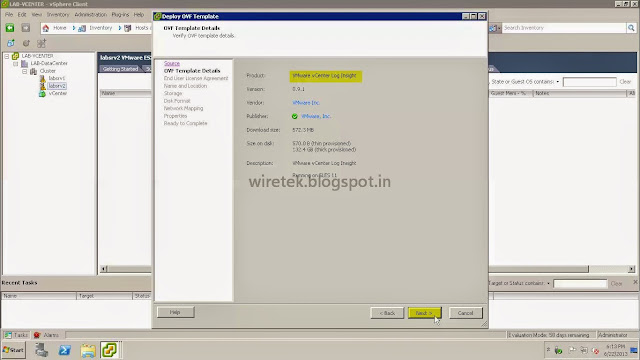
Task: Click the VMware Inc. vendor link
Action: point(306,103)
